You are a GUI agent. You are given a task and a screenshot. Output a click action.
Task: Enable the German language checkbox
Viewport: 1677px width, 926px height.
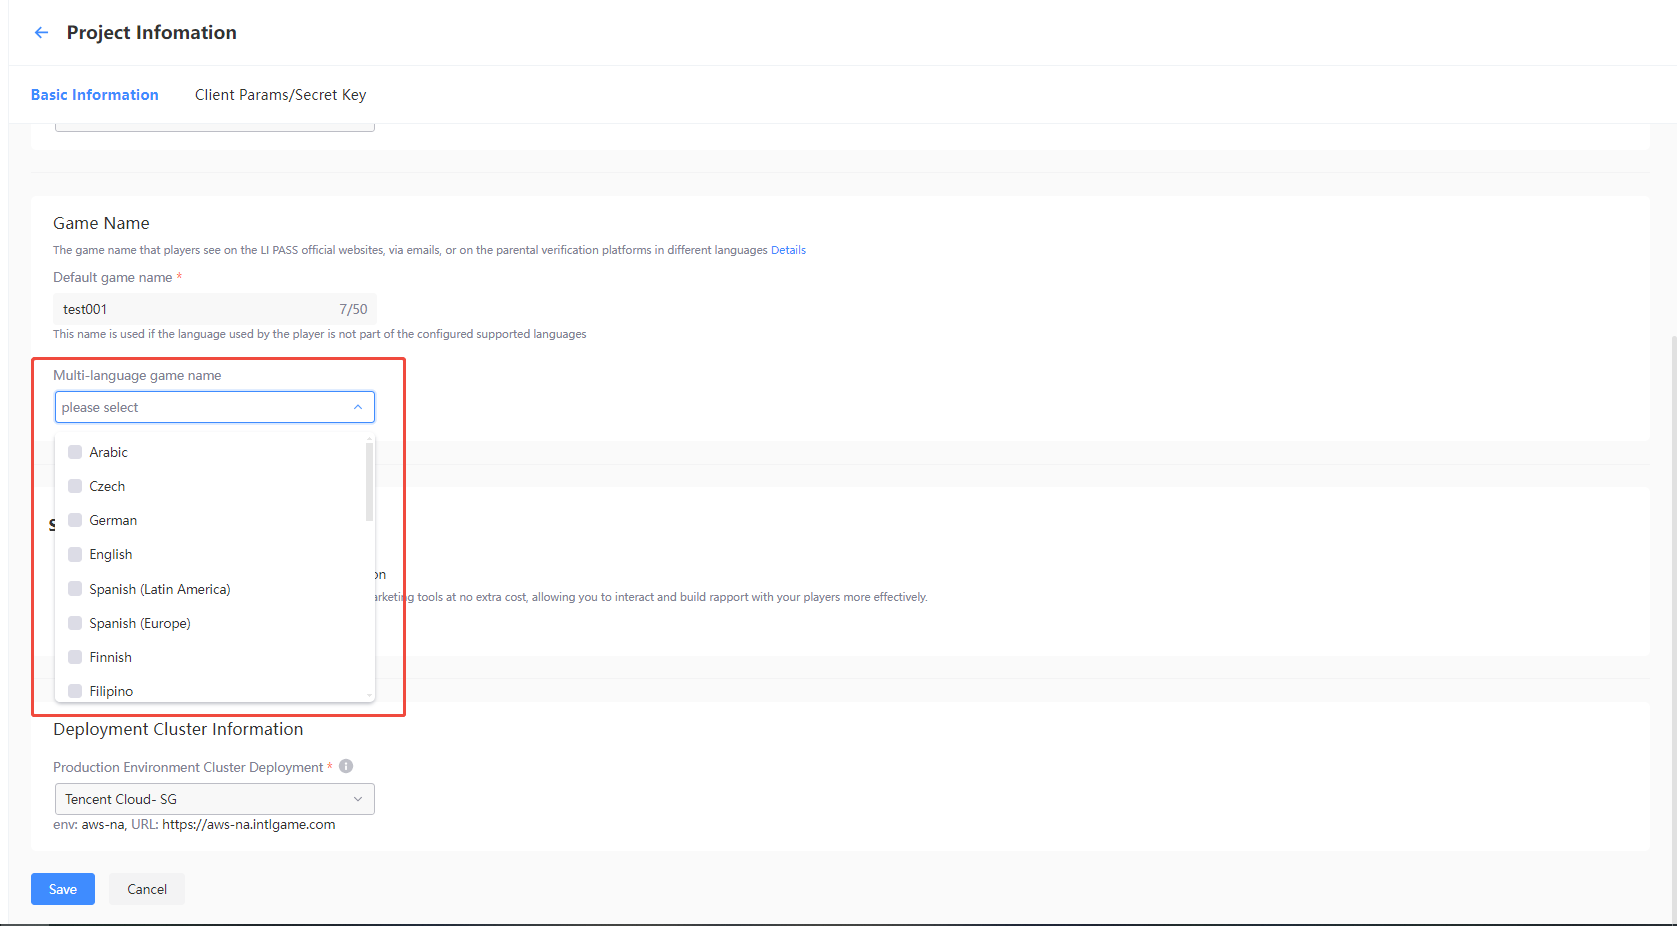pos(75,520)
